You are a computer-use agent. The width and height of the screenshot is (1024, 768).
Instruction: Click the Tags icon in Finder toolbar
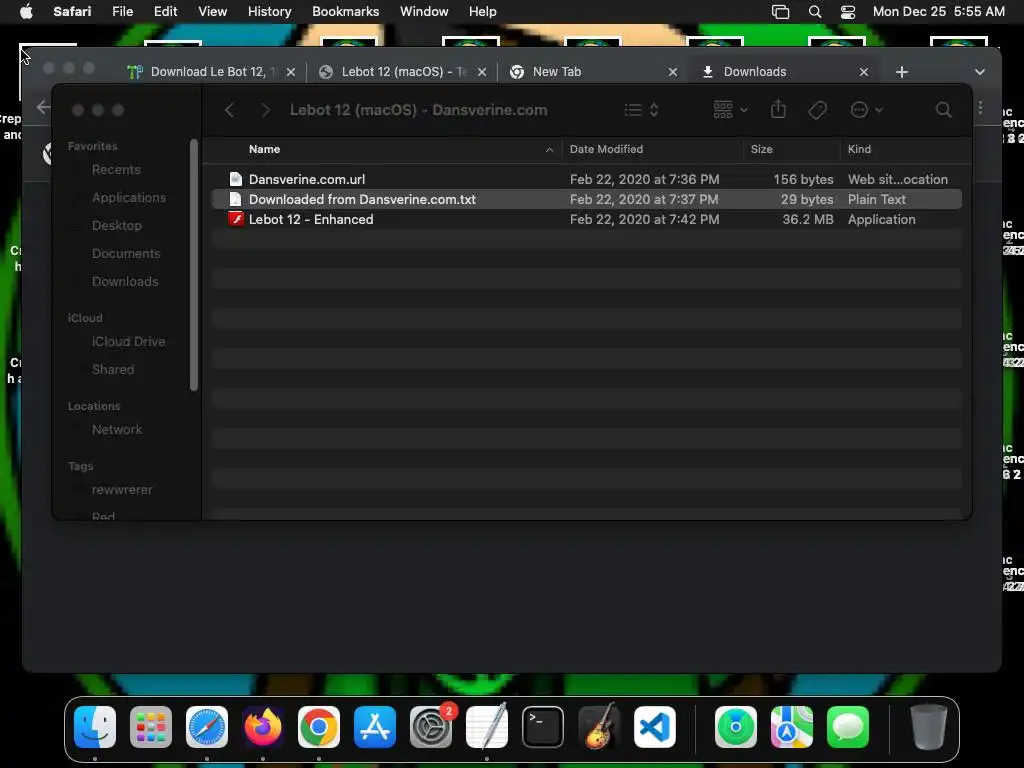click(x=817, y=110)
